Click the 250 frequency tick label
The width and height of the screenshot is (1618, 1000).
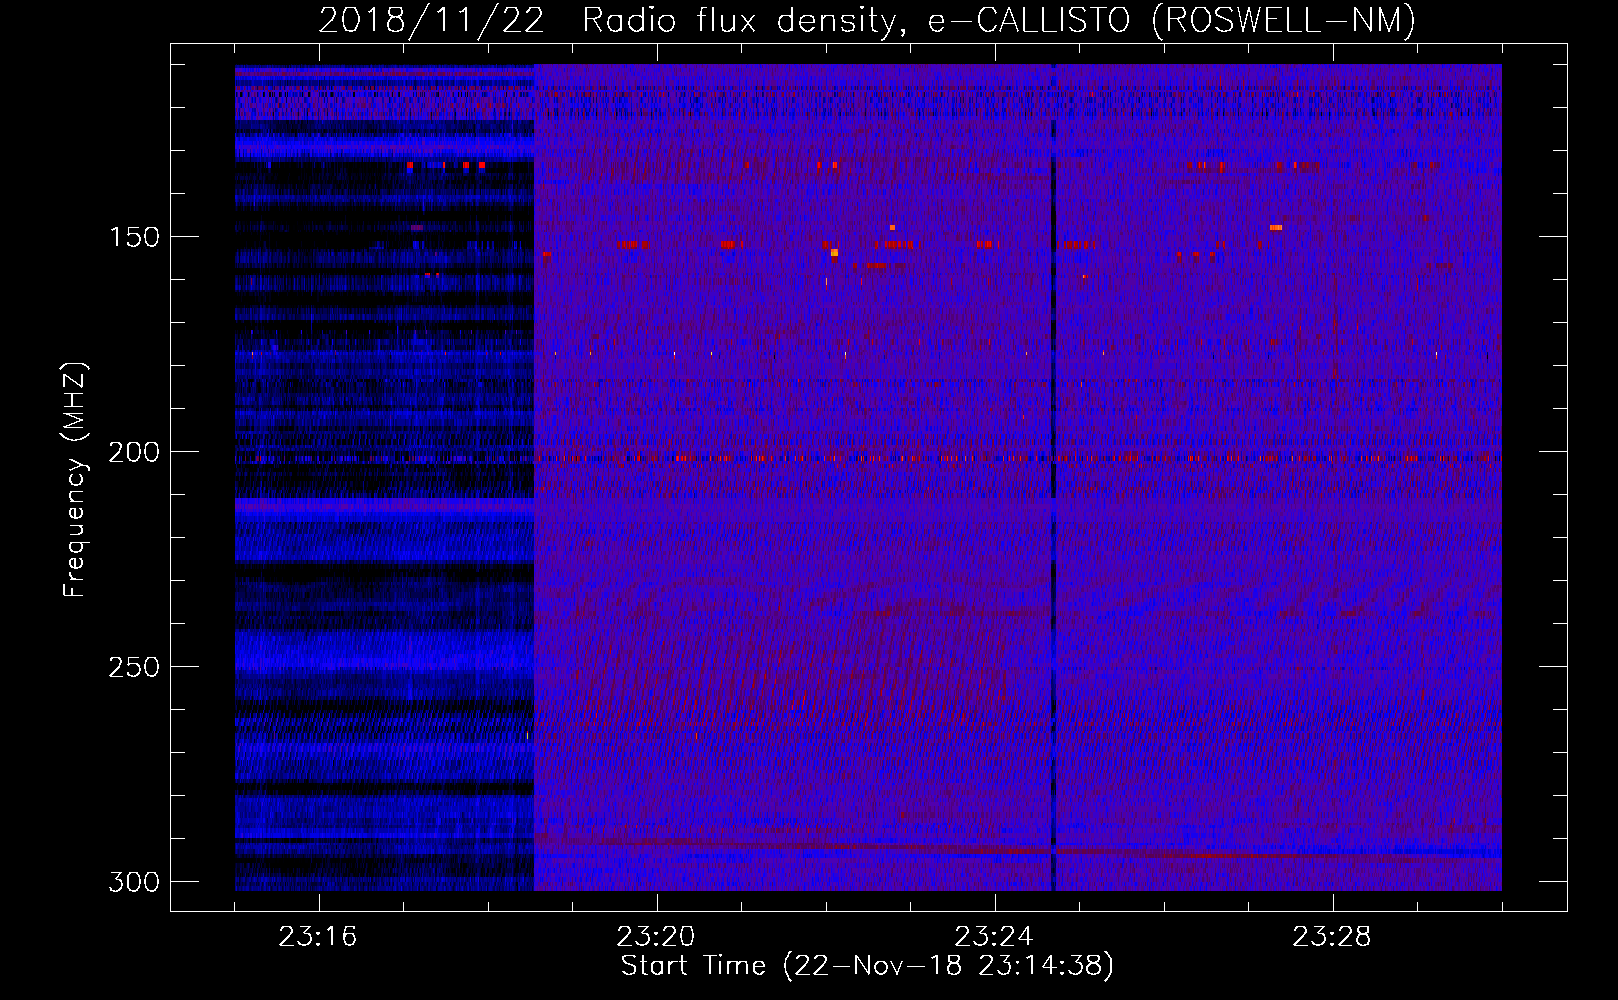pos(133,667)
